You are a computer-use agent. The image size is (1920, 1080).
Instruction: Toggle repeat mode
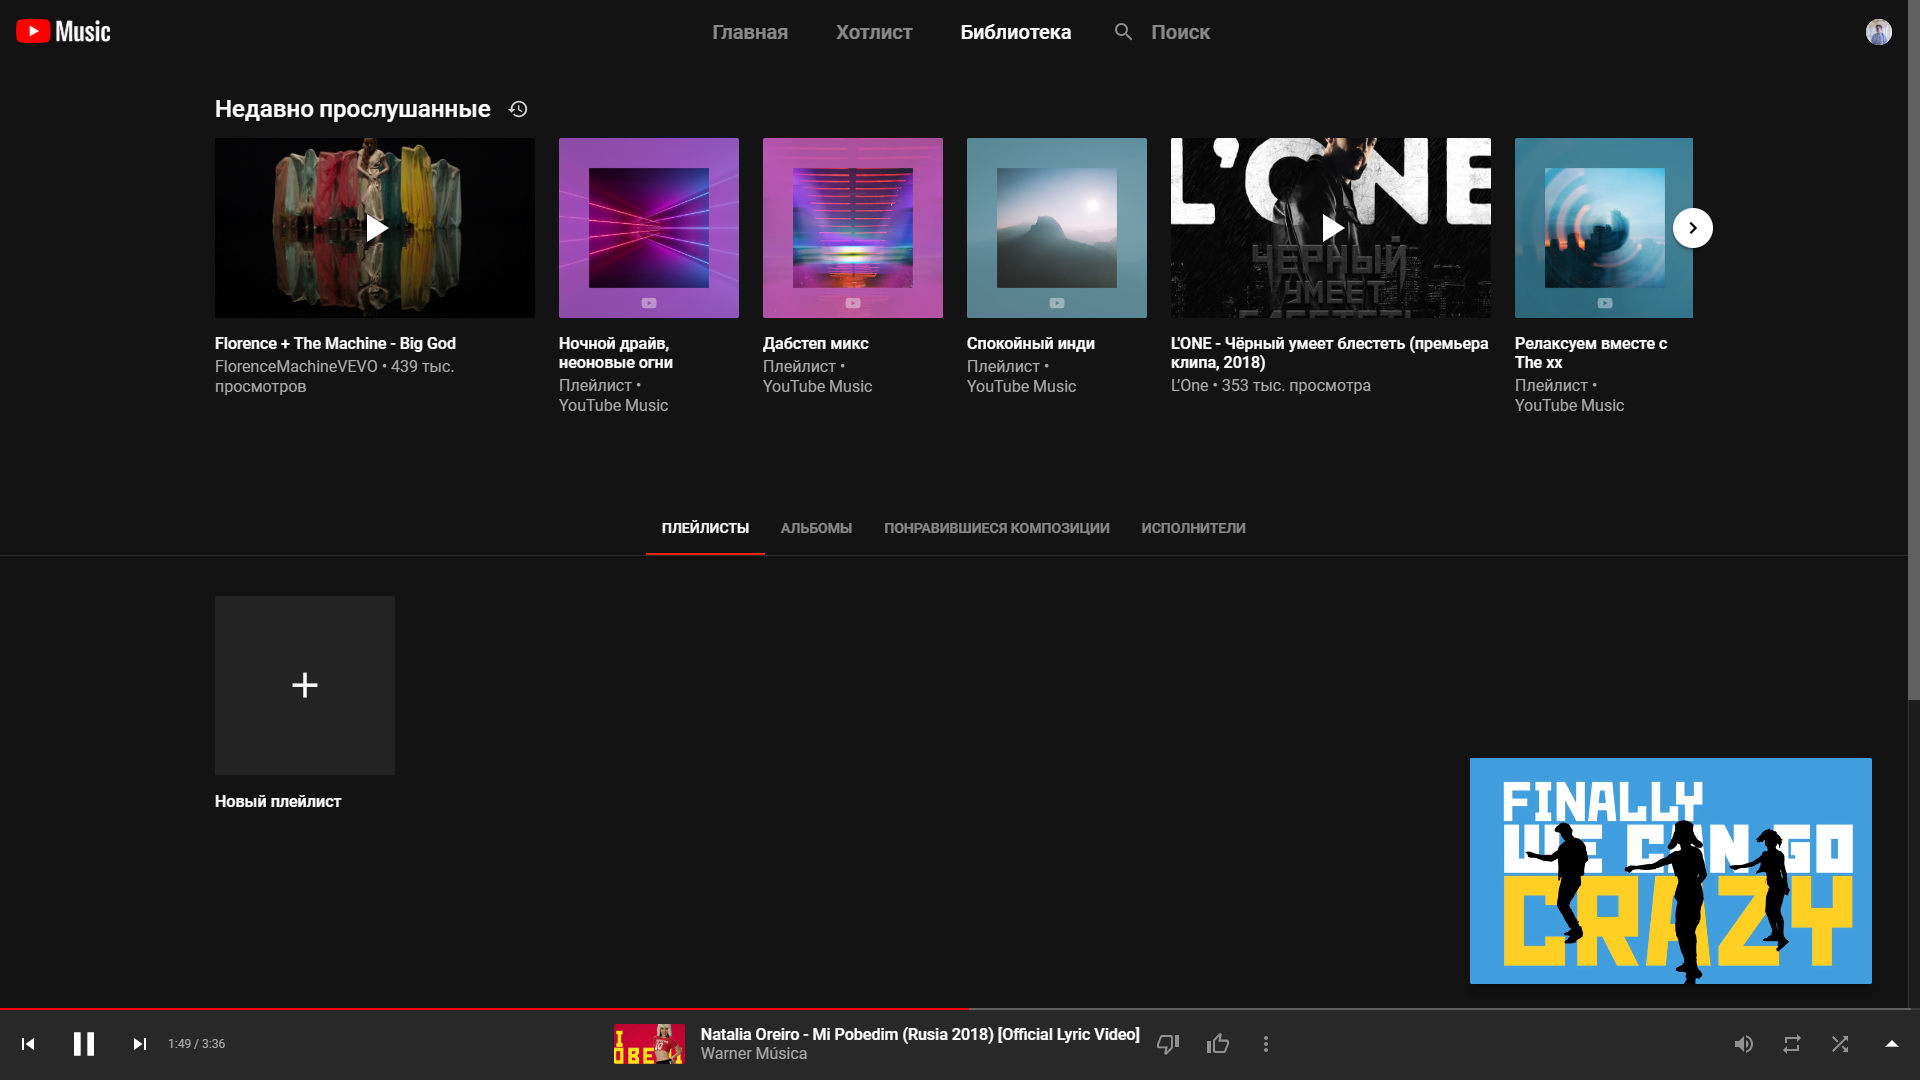point(1792,1044)
